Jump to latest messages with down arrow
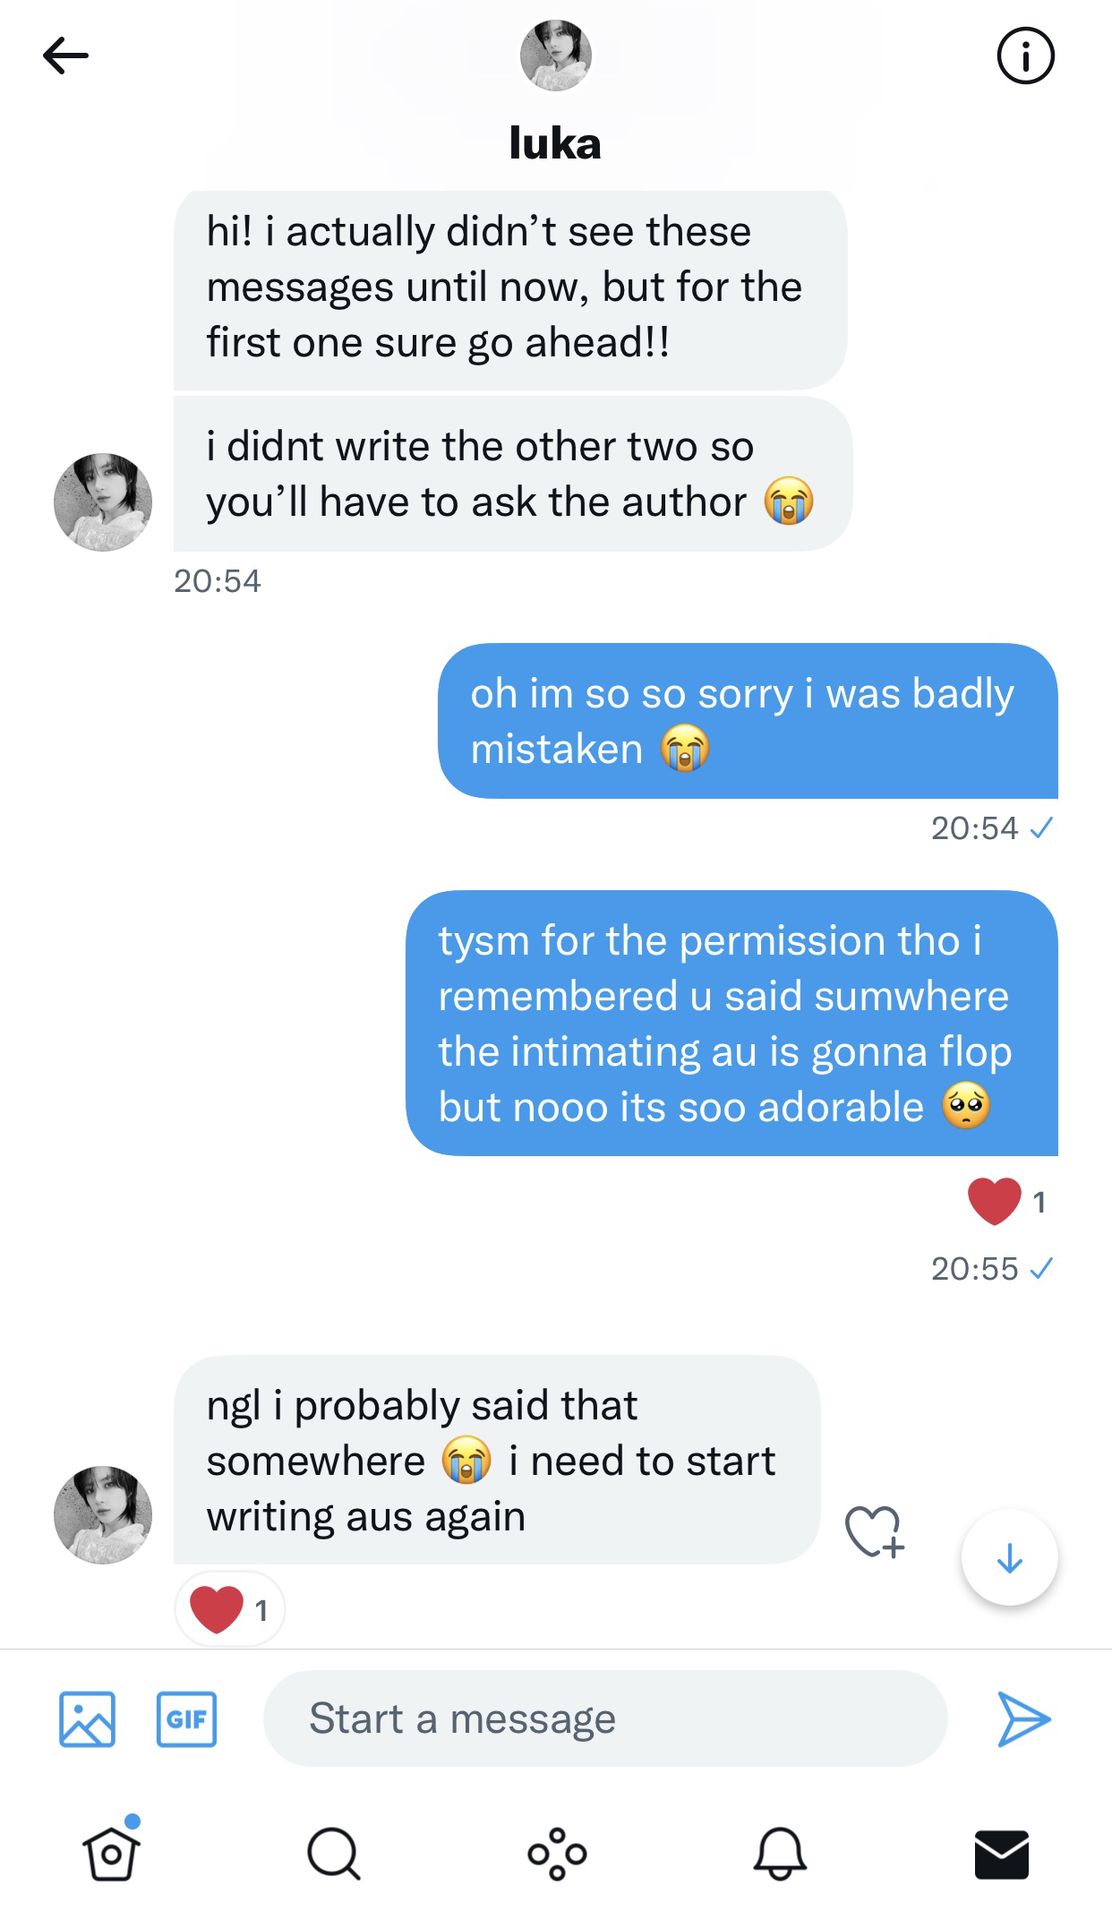The width and height of the screenshot is (1112, 1920). tap(1009, 1557)
